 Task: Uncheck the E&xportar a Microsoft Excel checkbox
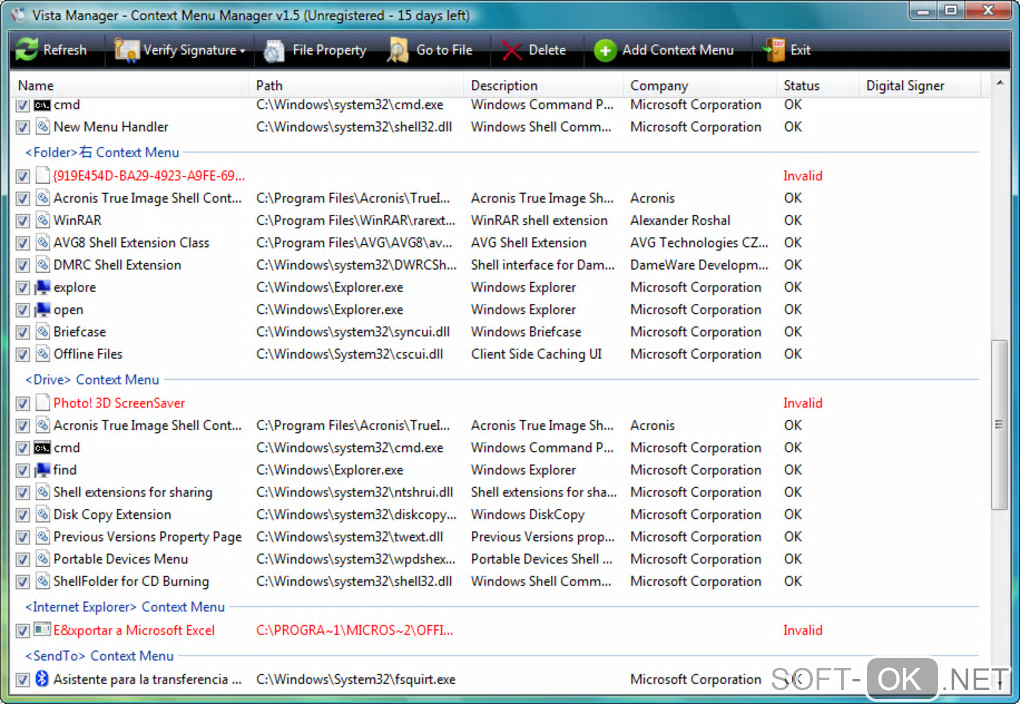click(23, 630)
